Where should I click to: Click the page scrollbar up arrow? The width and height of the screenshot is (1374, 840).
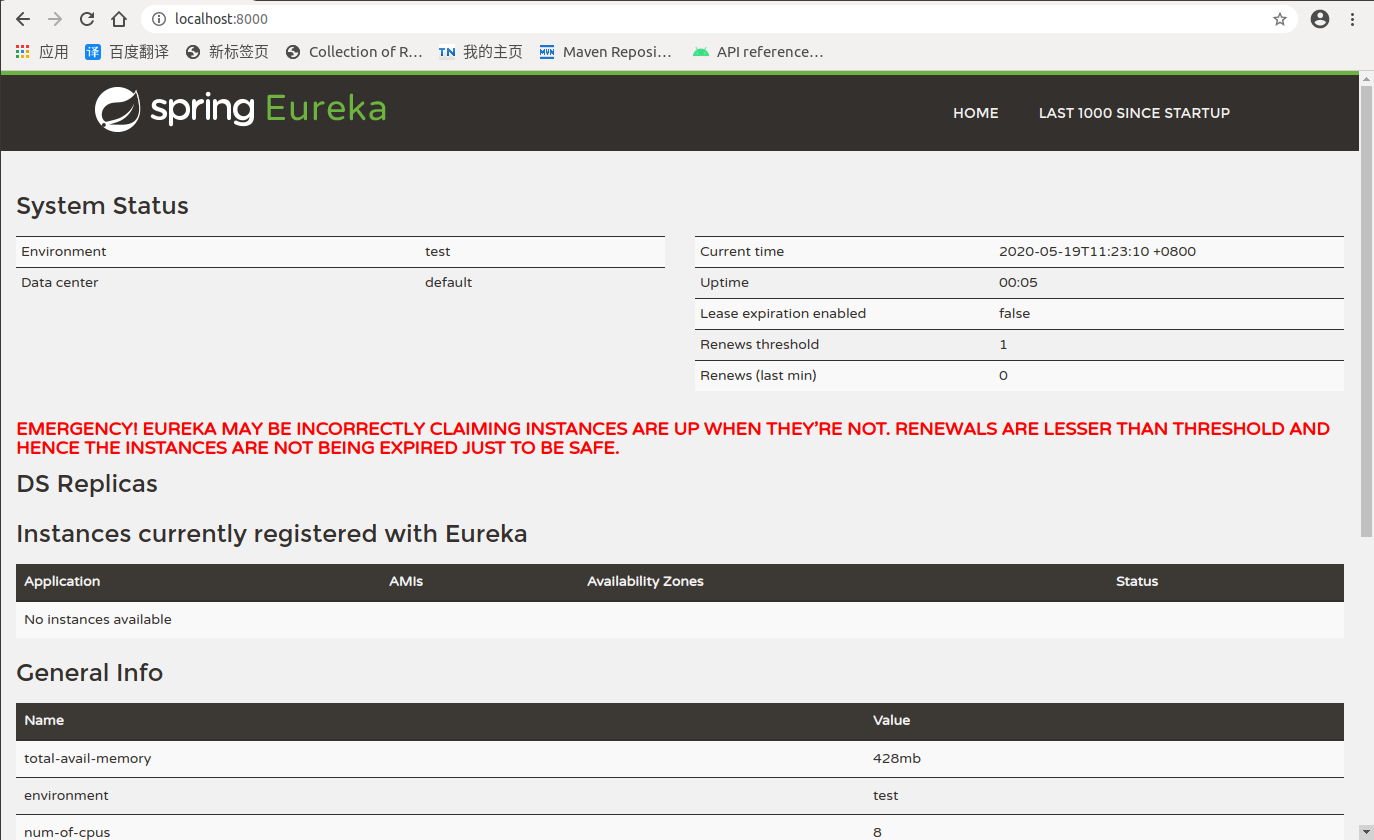click(1366, 79)
